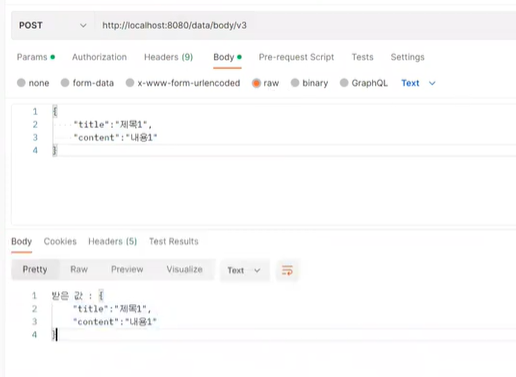Image resolution: width=516 pixels, height=377 pixels.
Task: Switch response view to Raw
Action: [x=79, y=269]
